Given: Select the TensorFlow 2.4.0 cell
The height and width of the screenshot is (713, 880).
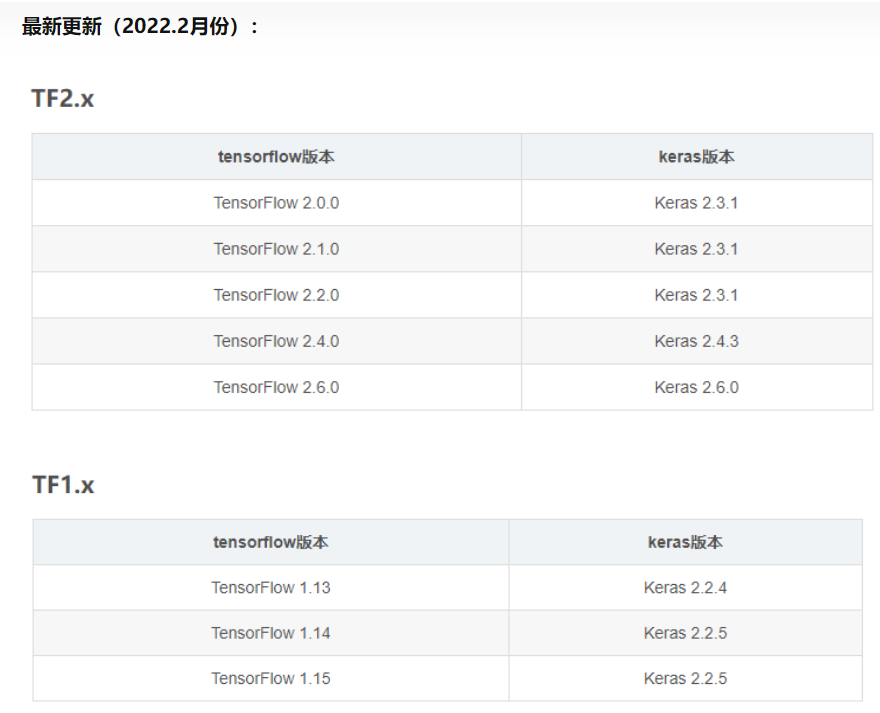Looking at the screenshot, I should point(276,341).
